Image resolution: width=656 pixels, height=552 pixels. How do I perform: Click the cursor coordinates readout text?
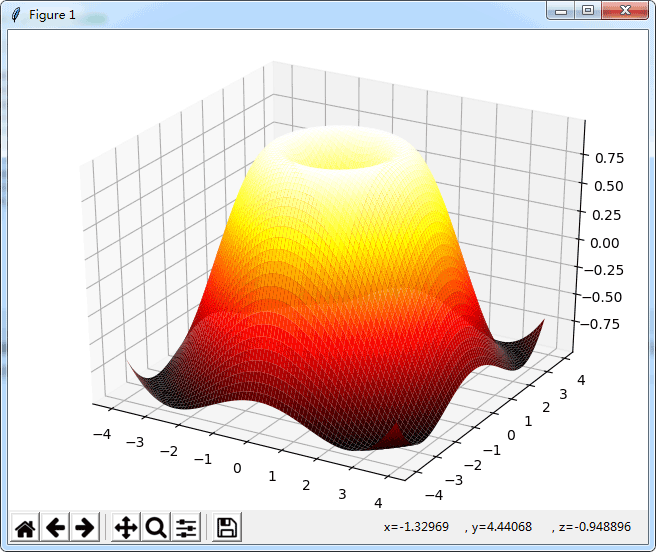507,526
